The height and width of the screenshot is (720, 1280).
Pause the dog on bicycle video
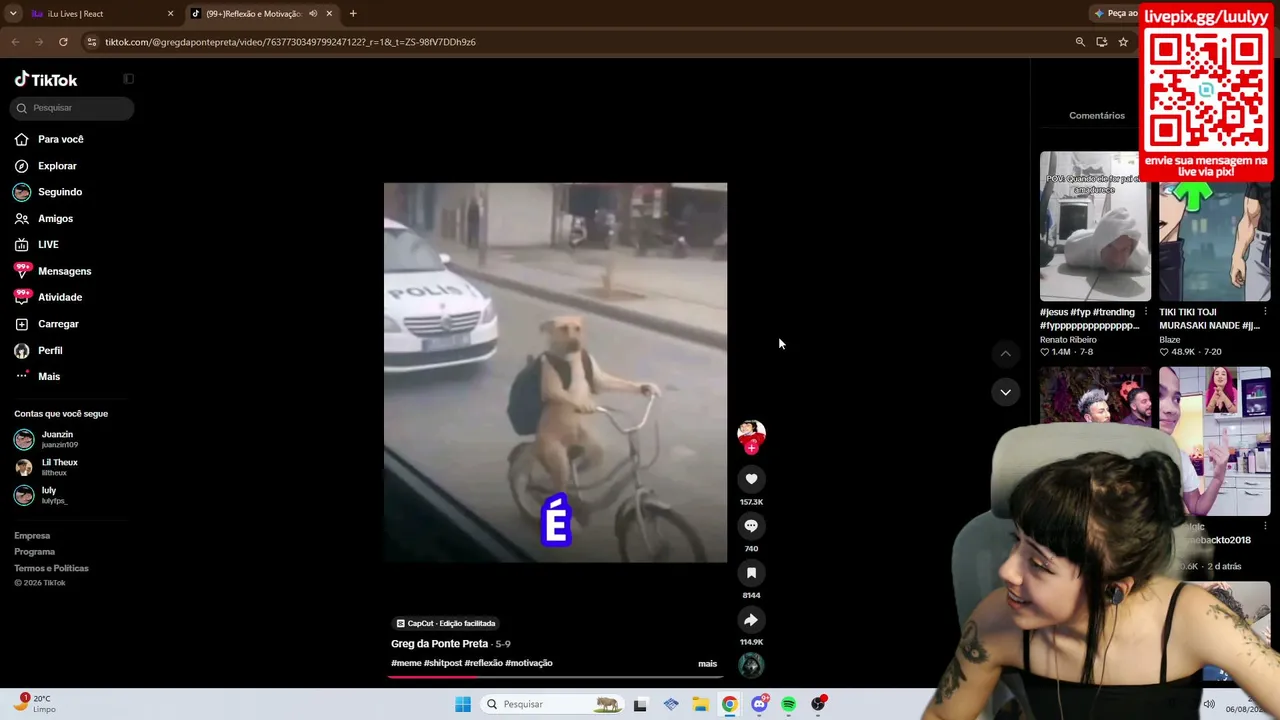point(555,372)
